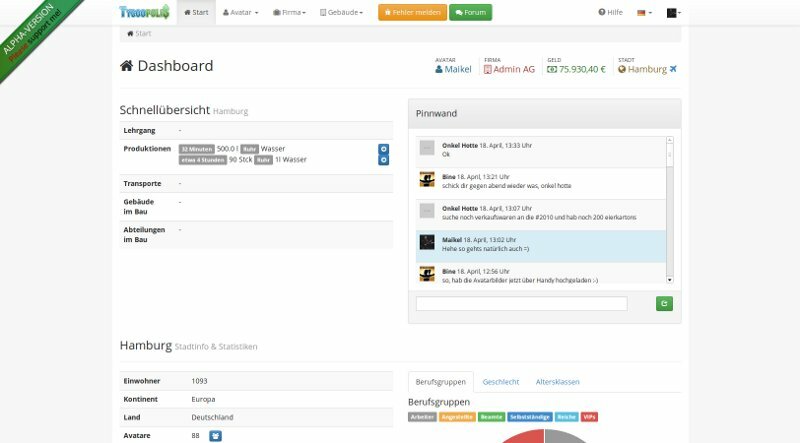Toggle the VIPs legend label

[590, 417]
